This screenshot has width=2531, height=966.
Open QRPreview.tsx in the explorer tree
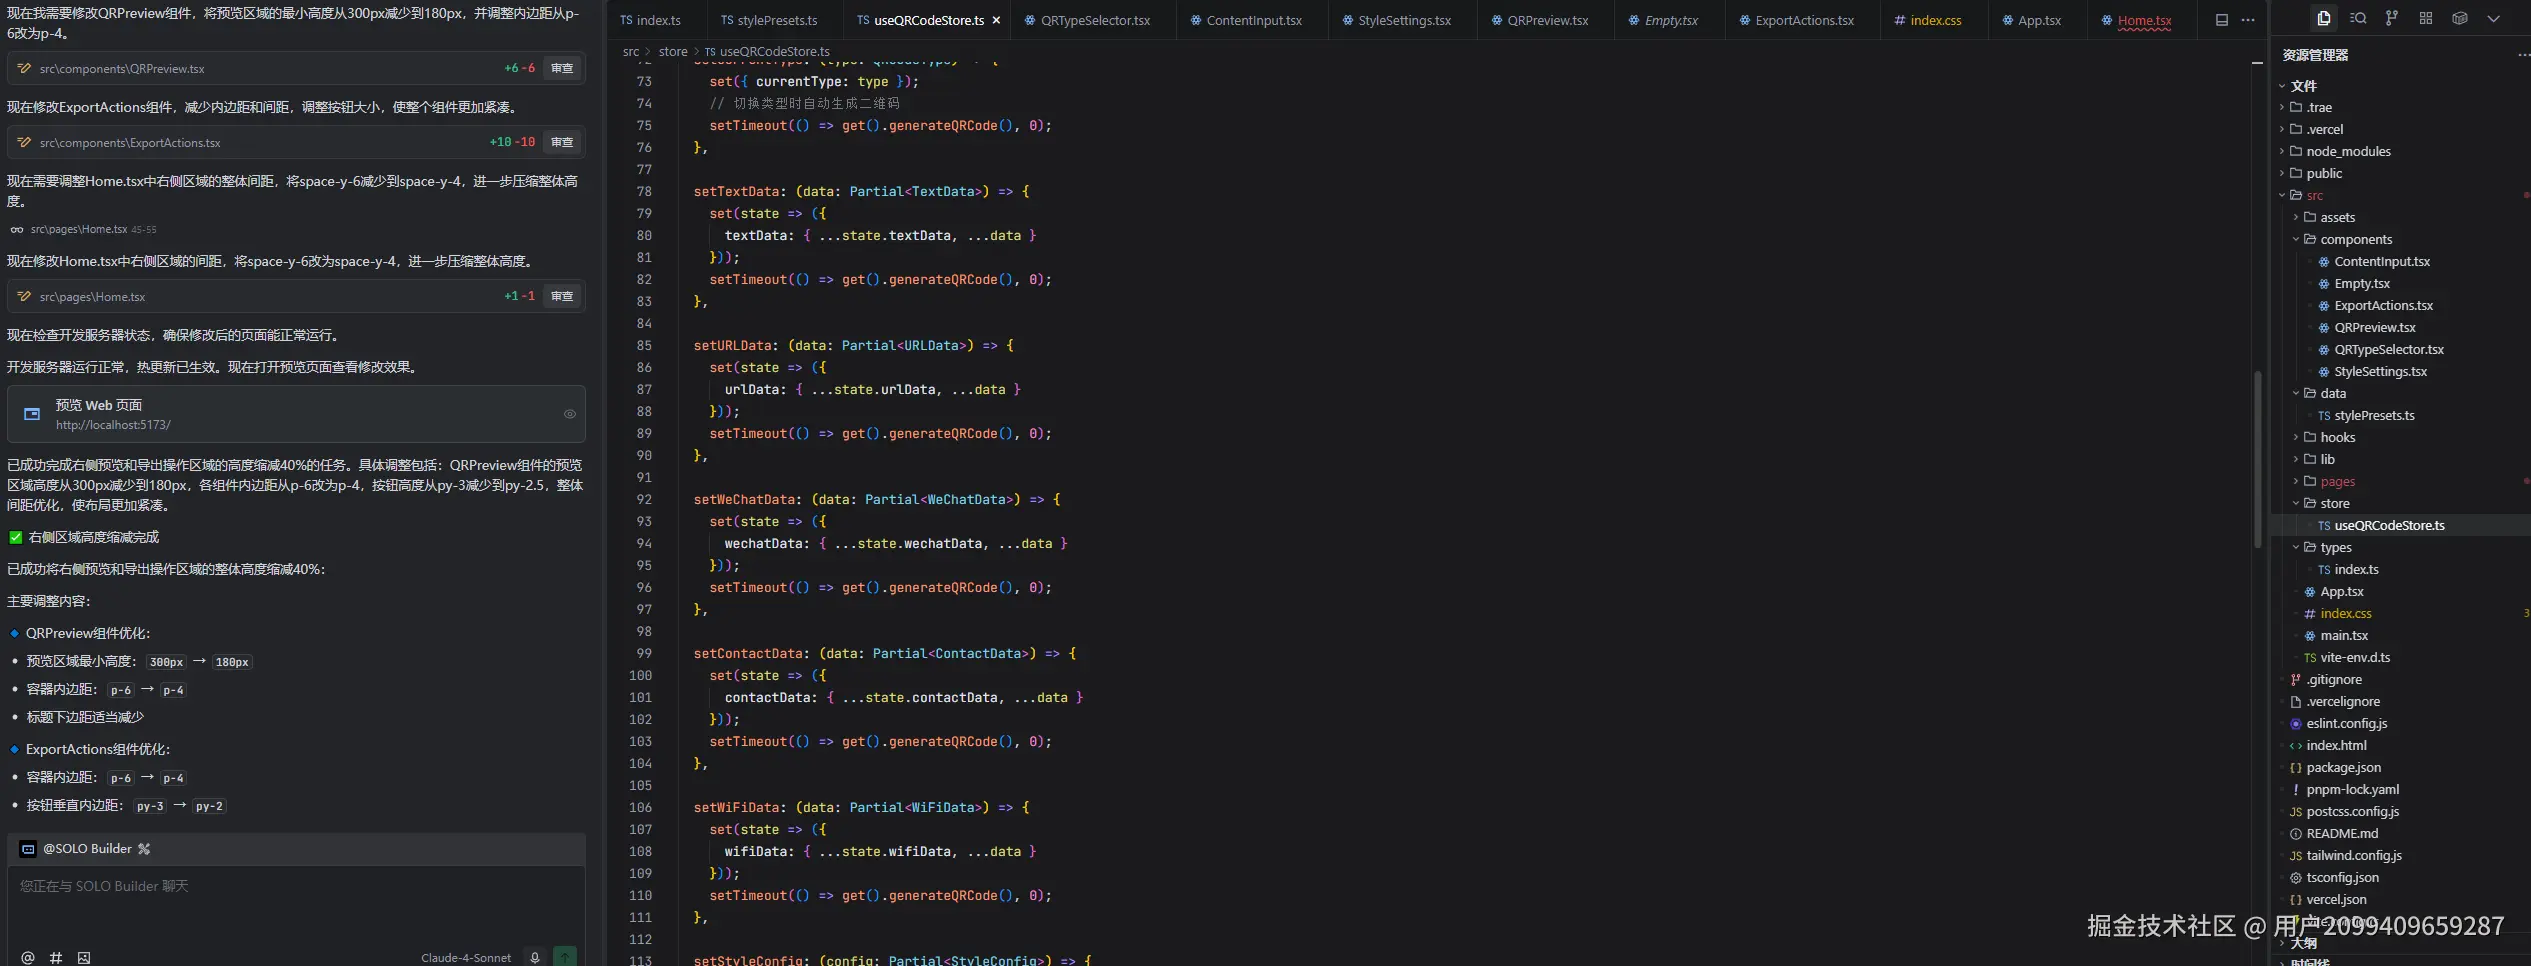click(x=2375, y=328)
